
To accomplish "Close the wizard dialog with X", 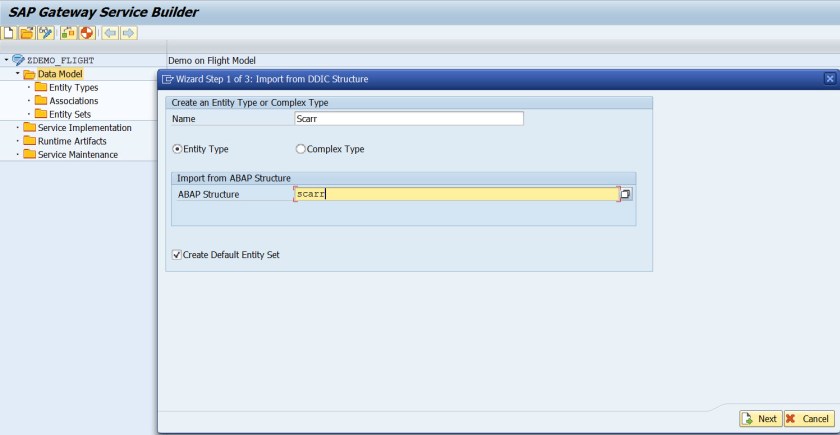I will click(830, 79).
